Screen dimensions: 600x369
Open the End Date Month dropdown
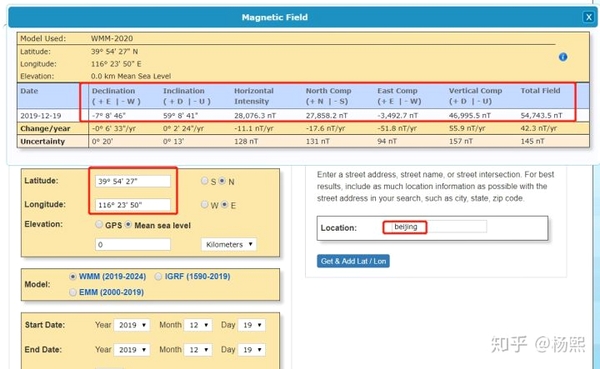198,349
